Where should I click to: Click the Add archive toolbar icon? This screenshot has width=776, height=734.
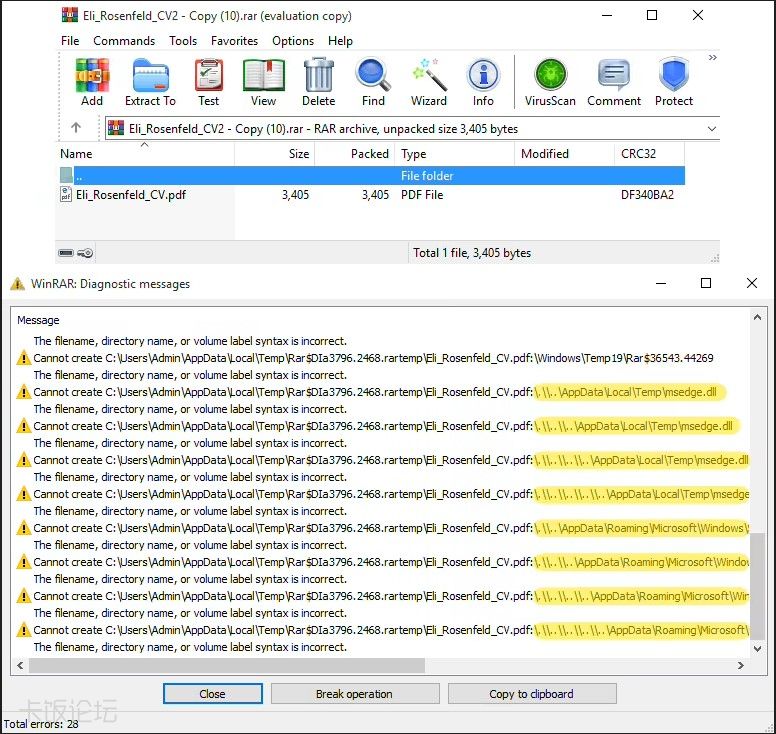click(x=92, y=82)
